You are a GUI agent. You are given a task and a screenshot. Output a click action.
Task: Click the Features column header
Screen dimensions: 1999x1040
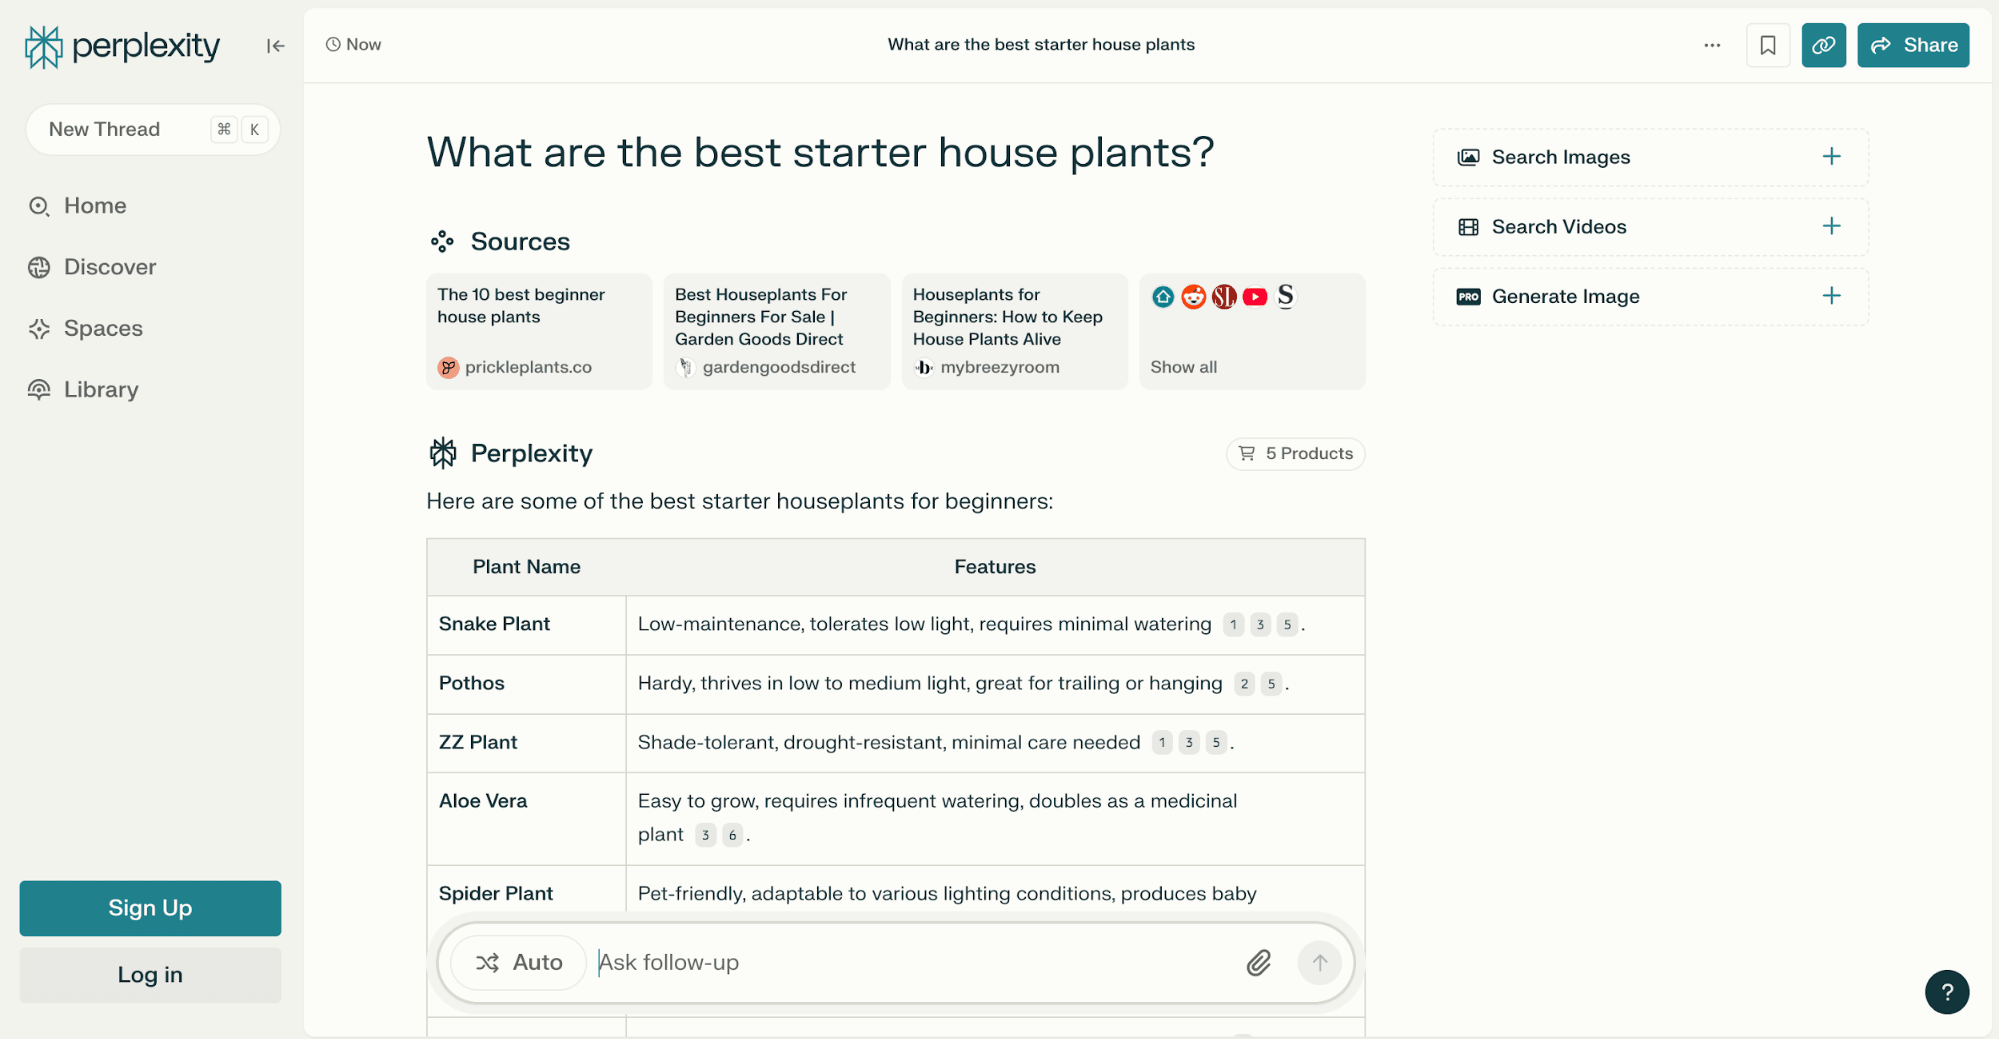[995, 567]
